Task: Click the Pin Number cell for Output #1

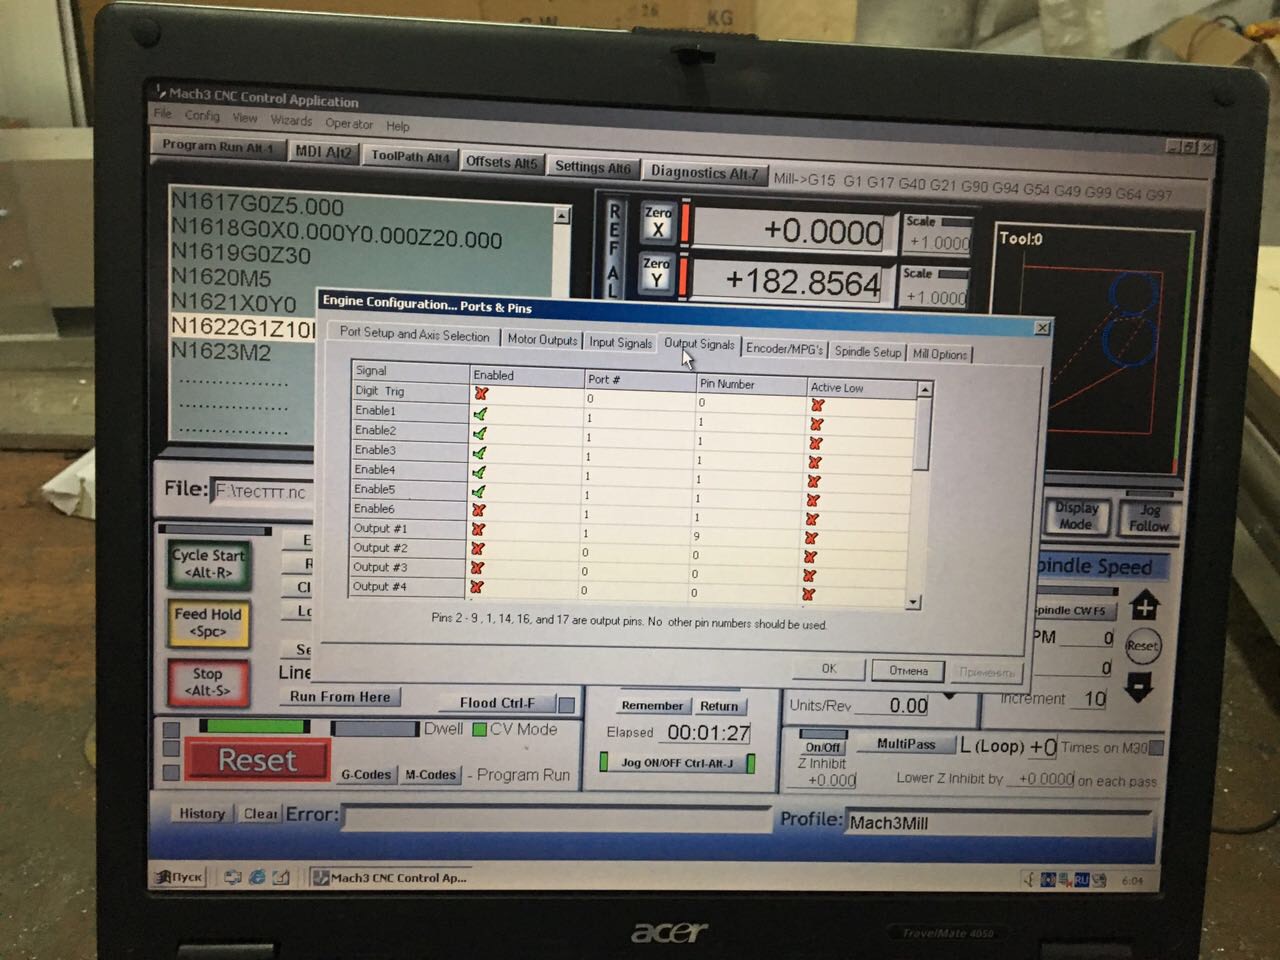Action: (746, 537)
